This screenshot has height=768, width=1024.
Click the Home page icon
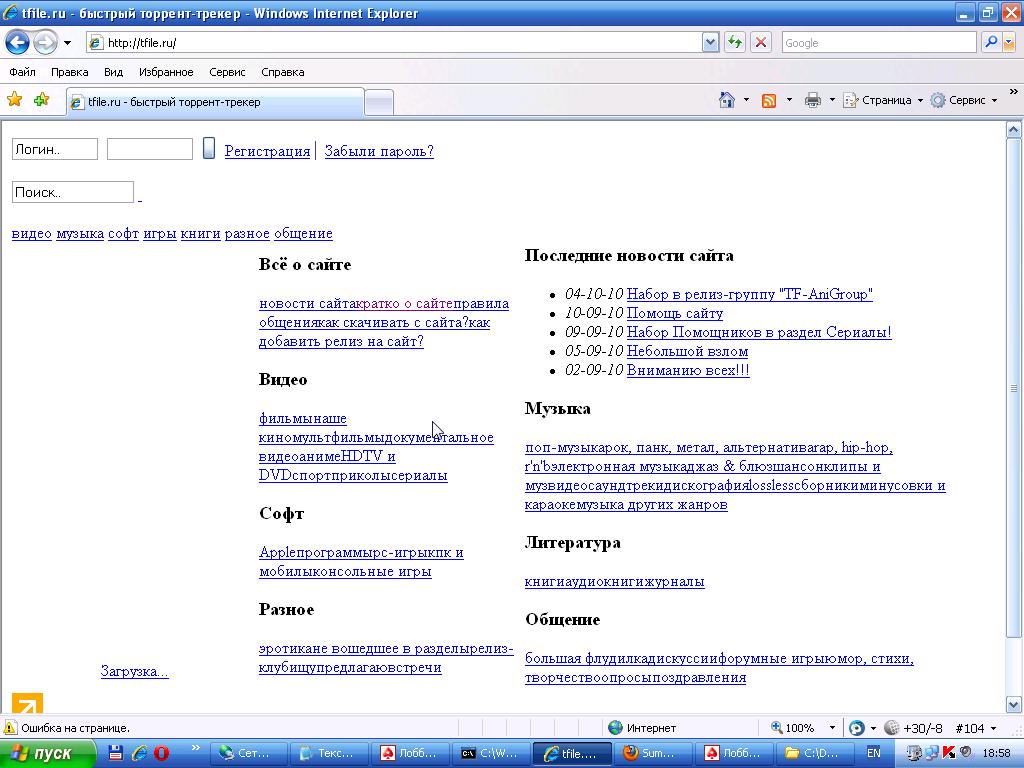pos(728,100)
